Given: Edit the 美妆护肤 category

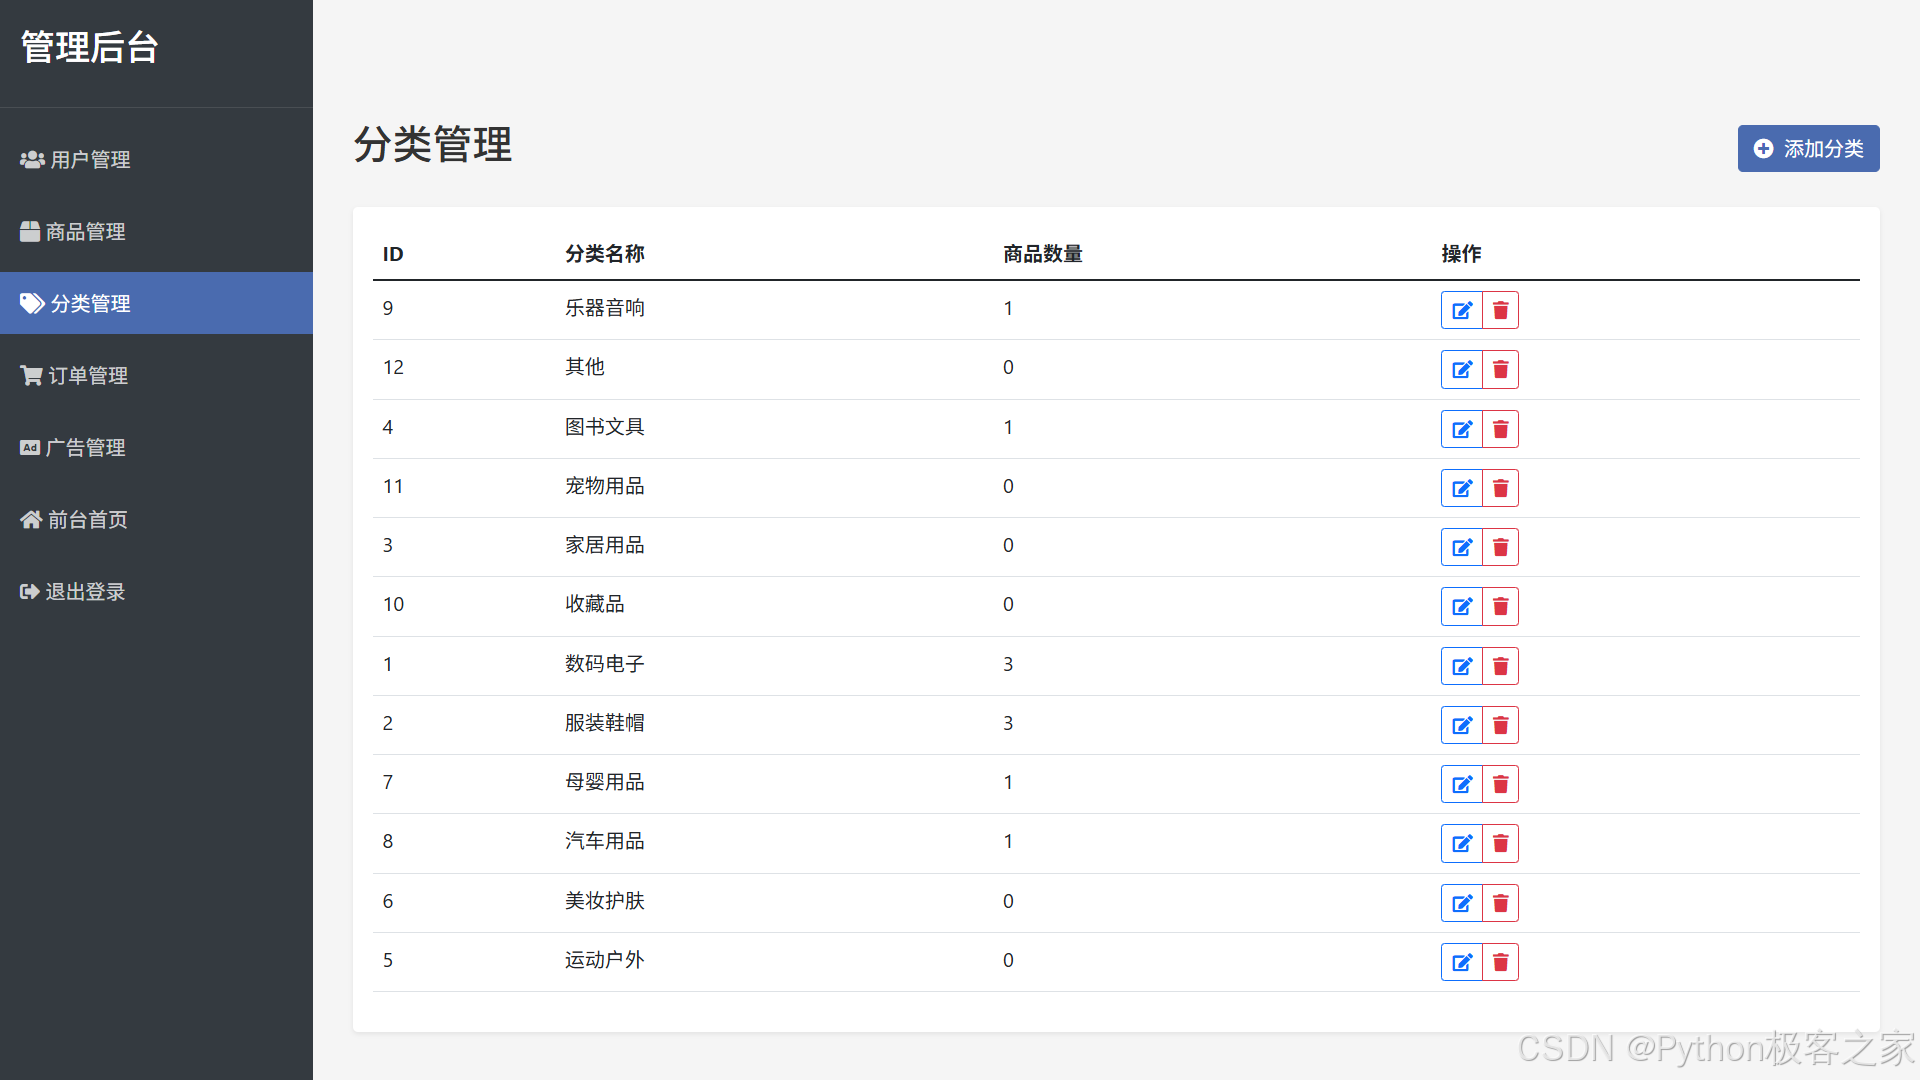Looking at the screenshot, I should (1461, 903).
